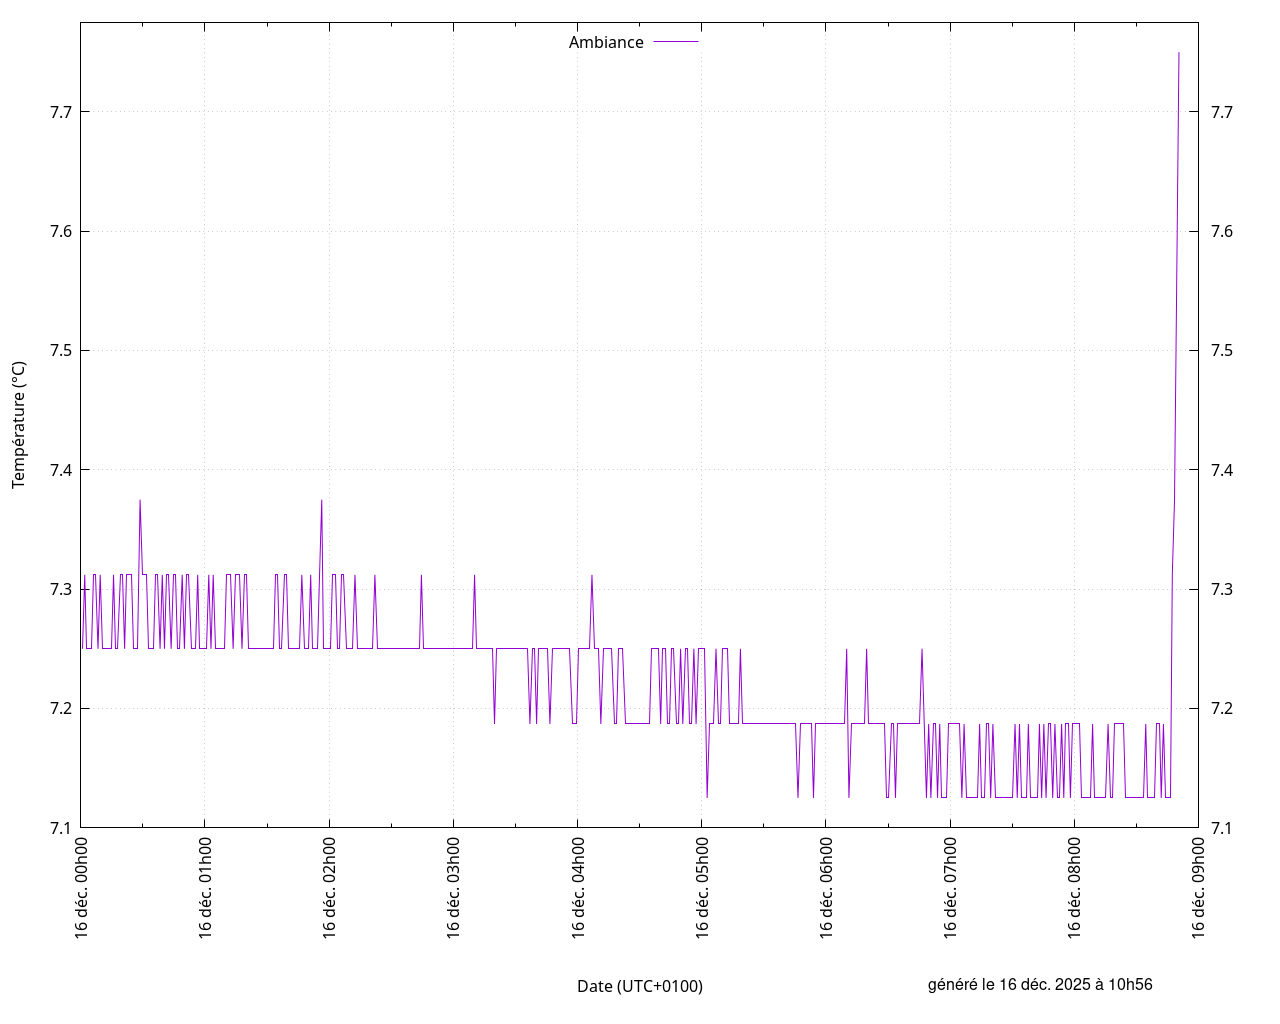Click the purple Ambiance legend line sample

click(675, 42)
